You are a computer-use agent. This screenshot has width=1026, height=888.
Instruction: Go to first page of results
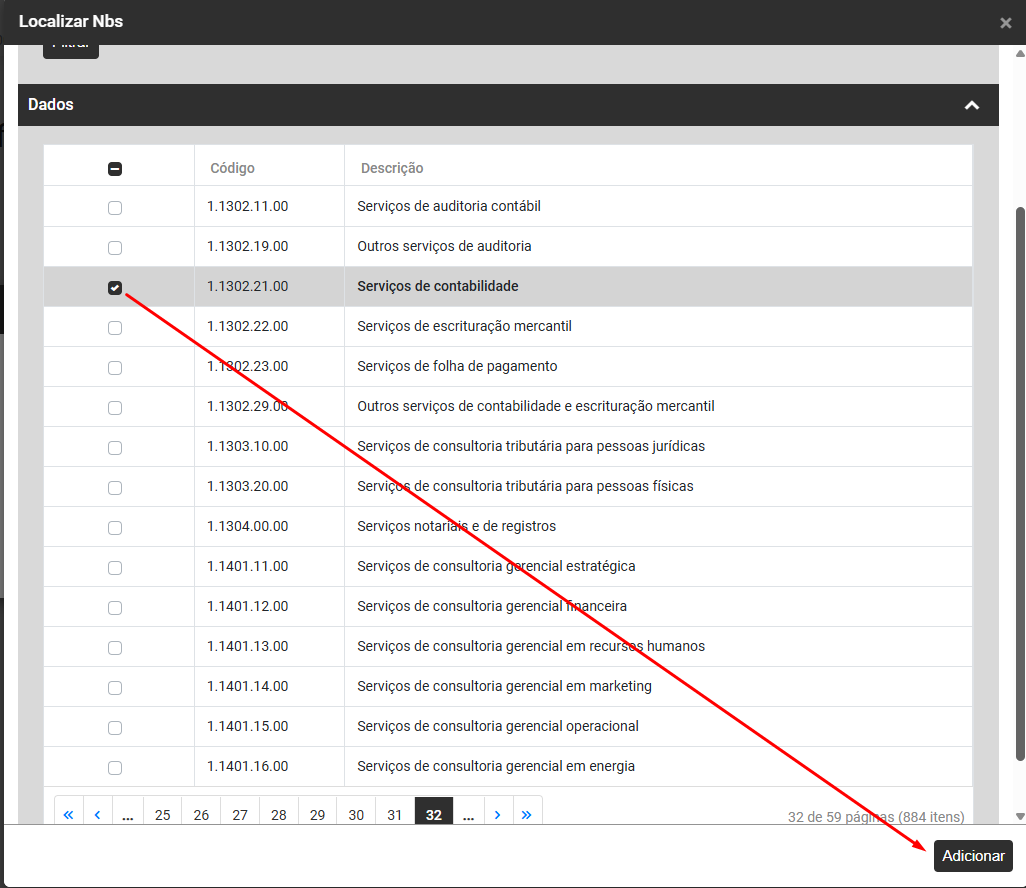(x=68, y=815)
